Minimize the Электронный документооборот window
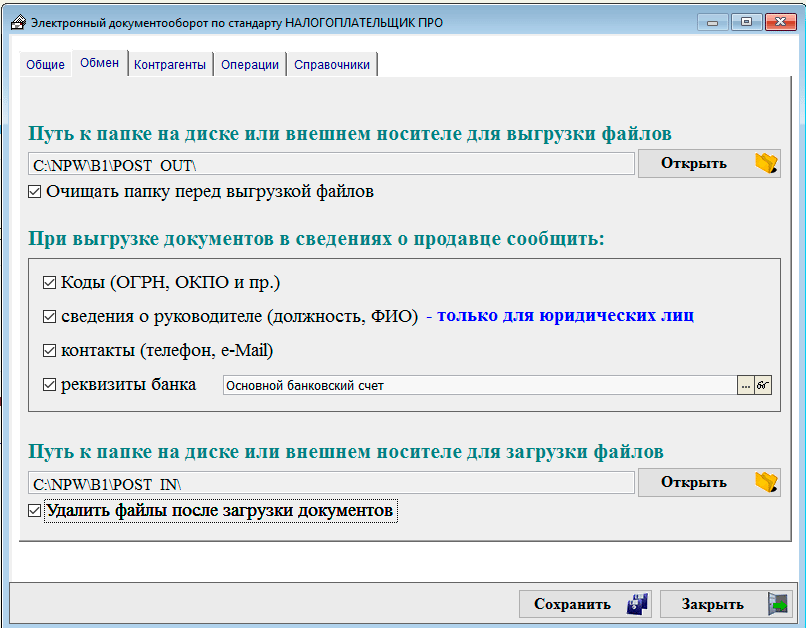The image size is (806, 628). coord(712,23)
